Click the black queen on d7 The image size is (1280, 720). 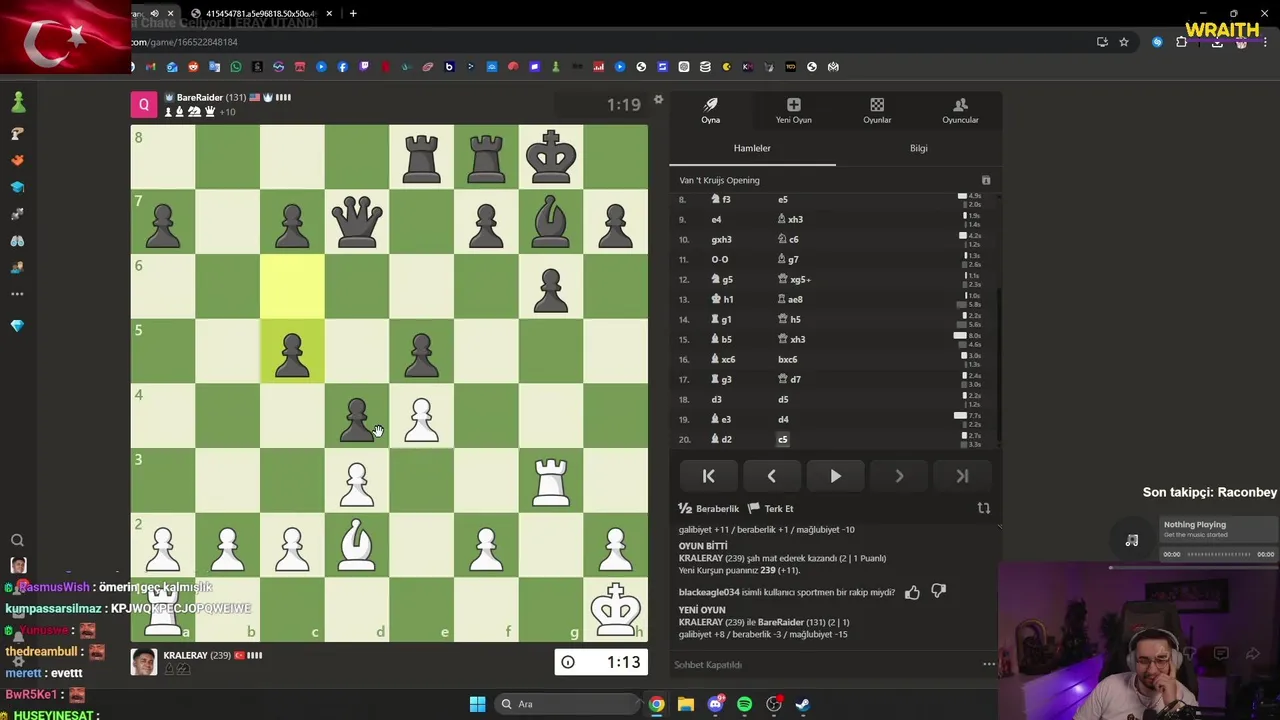357,222
